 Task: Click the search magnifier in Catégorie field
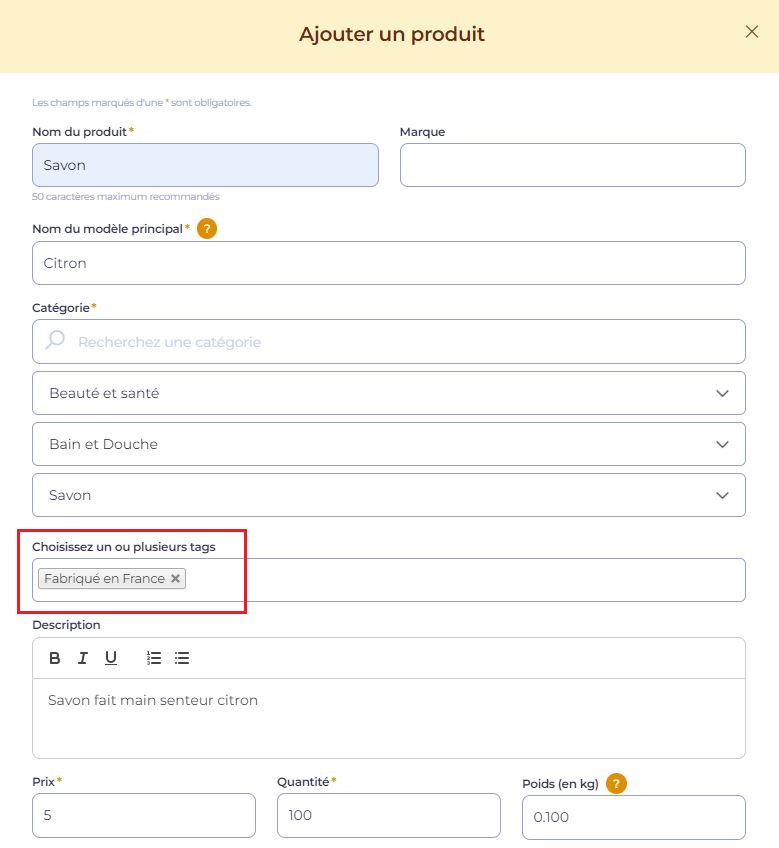[55, 340]
